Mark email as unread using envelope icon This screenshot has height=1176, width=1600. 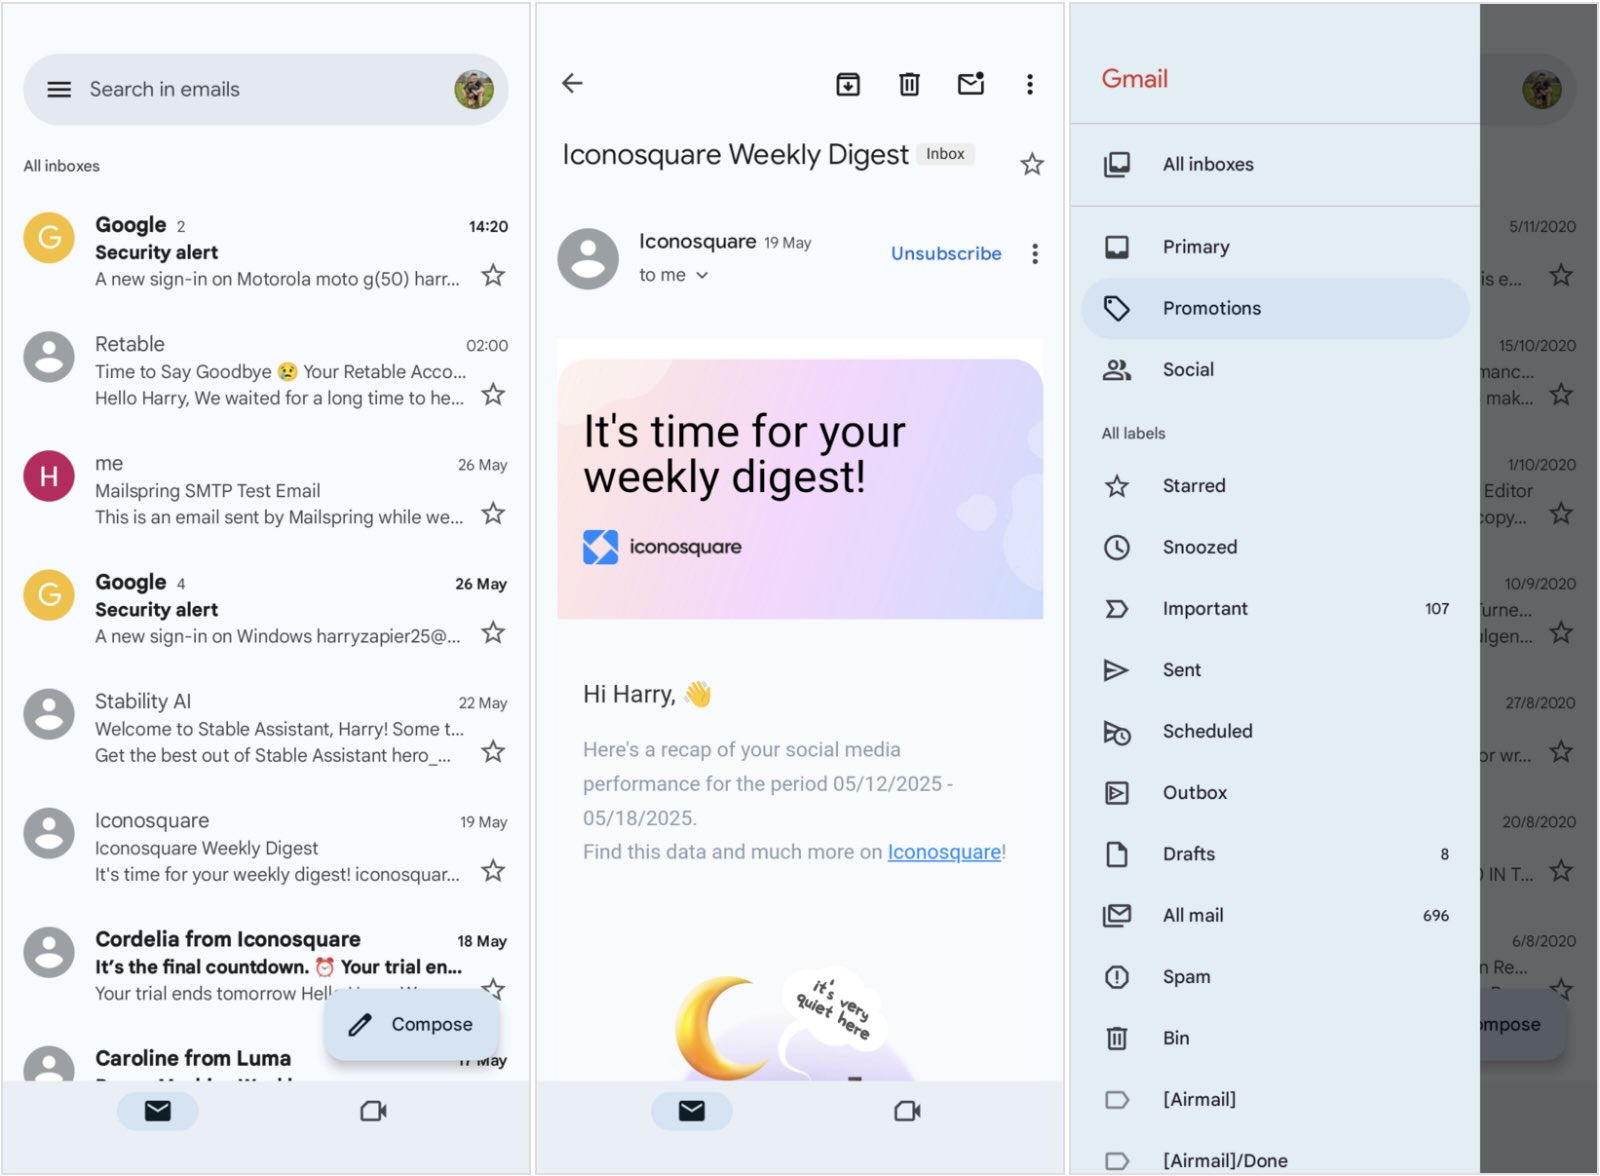point(970,84)
